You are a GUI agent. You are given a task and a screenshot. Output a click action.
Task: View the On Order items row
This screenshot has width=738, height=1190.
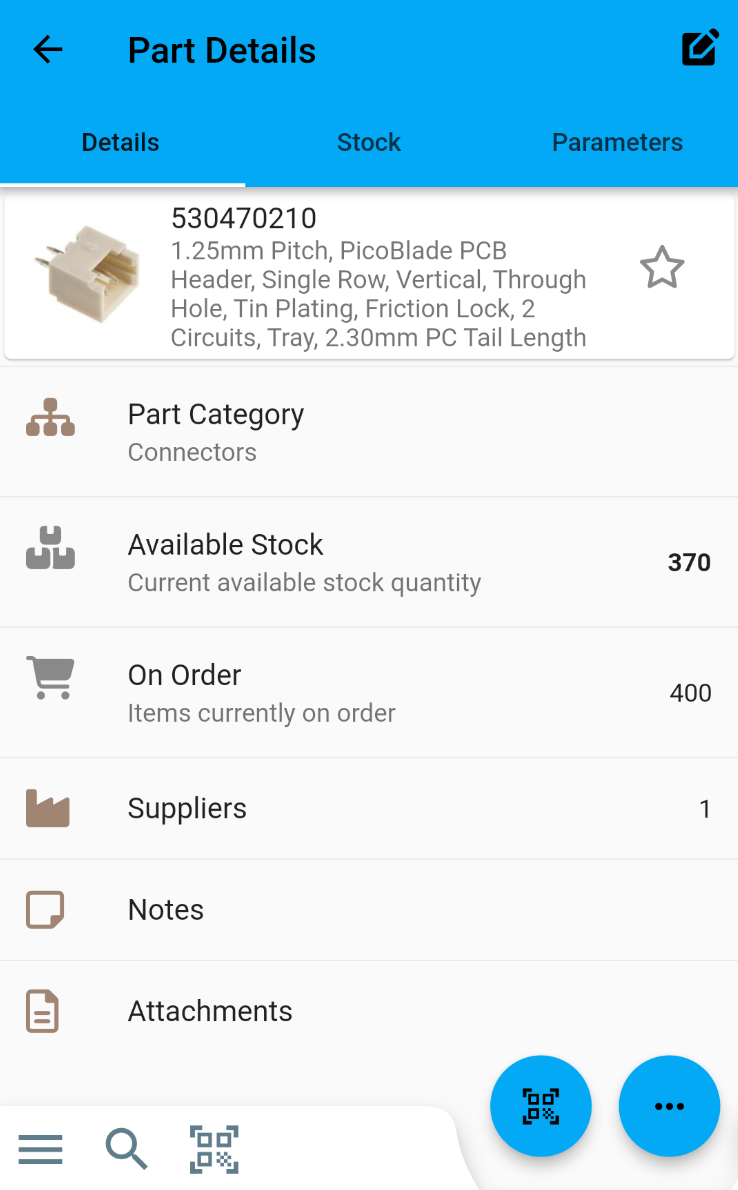[x=369, y=693]
